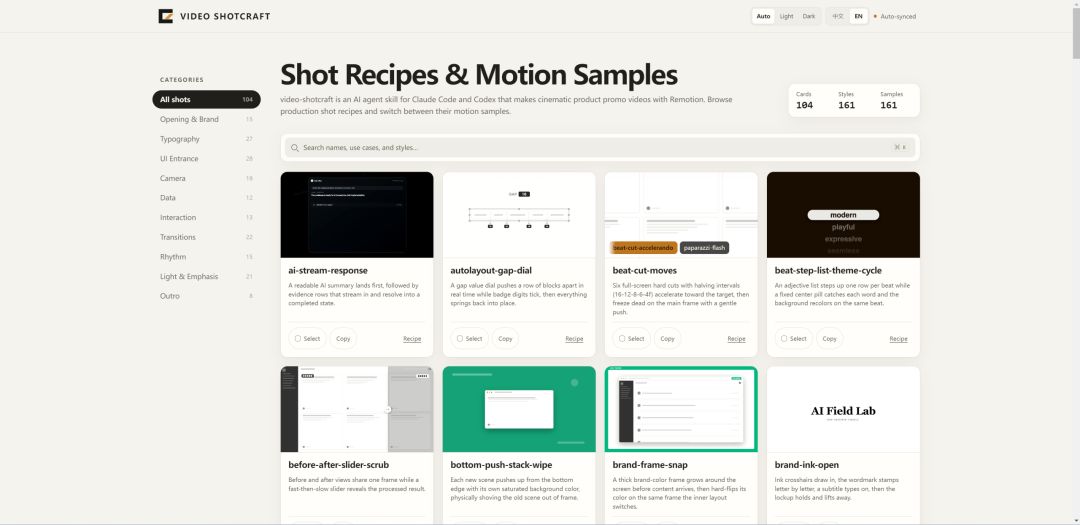Select the autolayout-gap-dial card radio
The height and width of the screenshot is (525, 1080).
point(460,338)
